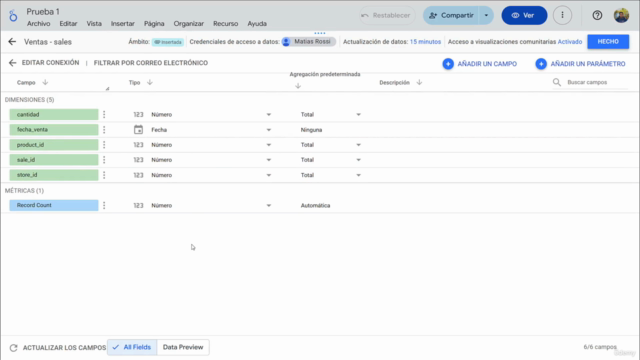Image resolution: width=640 pixels, height=360 pixels.
Task: Click the plus icon of Añadir un campo
Action: (x=448, y=64)
